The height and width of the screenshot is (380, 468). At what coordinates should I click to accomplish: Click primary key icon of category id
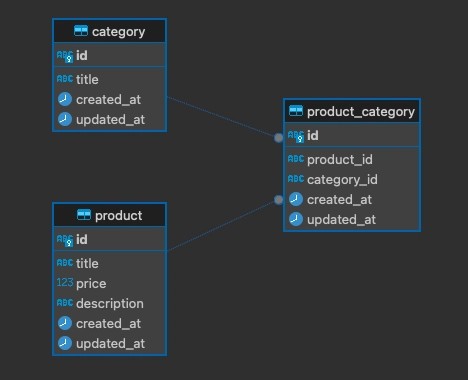(65, 56)
